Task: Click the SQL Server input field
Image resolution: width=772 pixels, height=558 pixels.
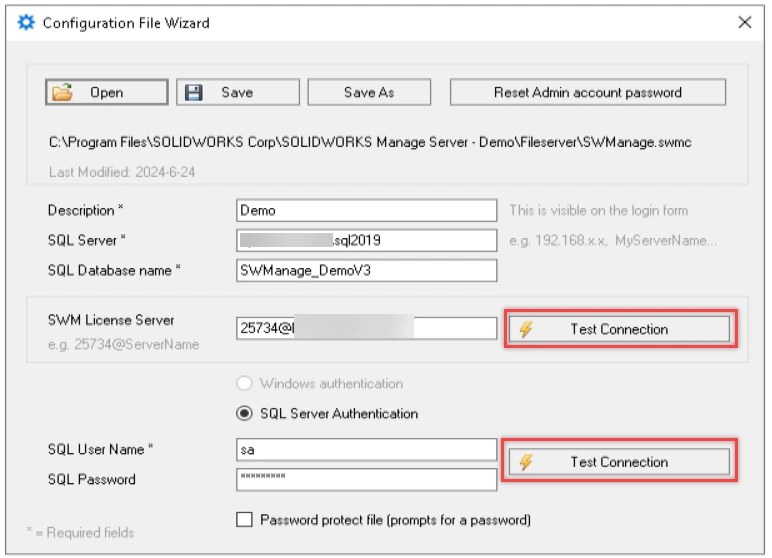Action: [x=366, y=240]
